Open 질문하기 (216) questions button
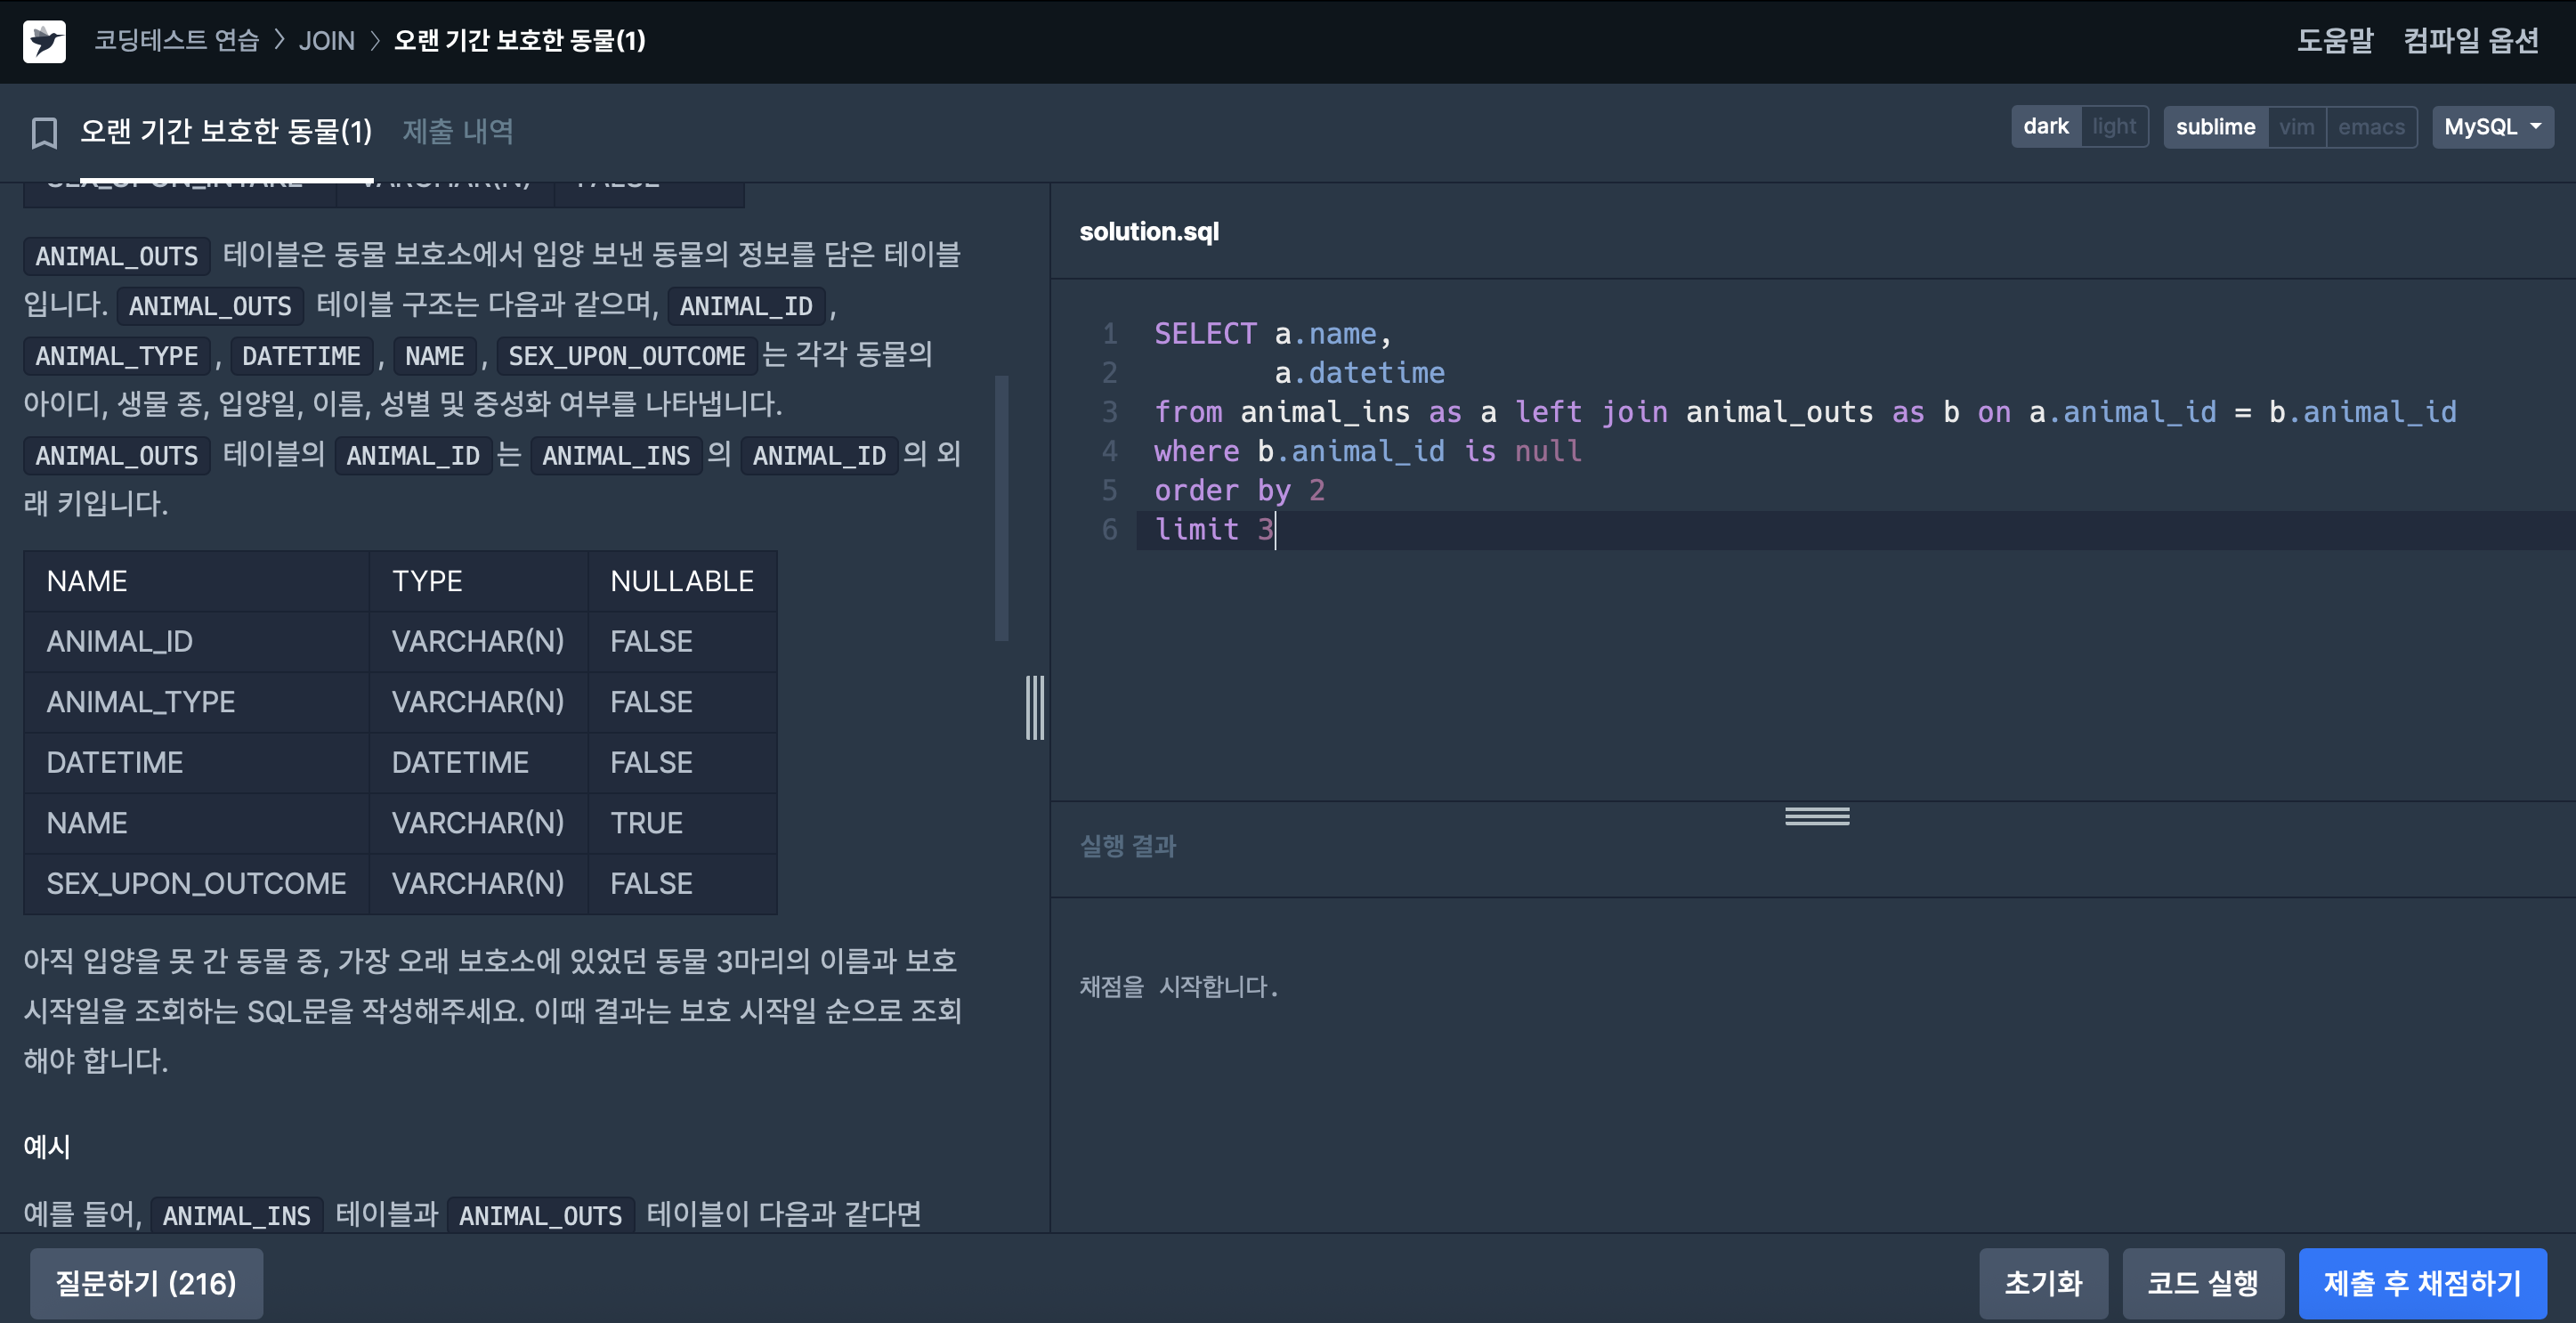Viewport: 2576px width, 1323px height. (146, 1283)
